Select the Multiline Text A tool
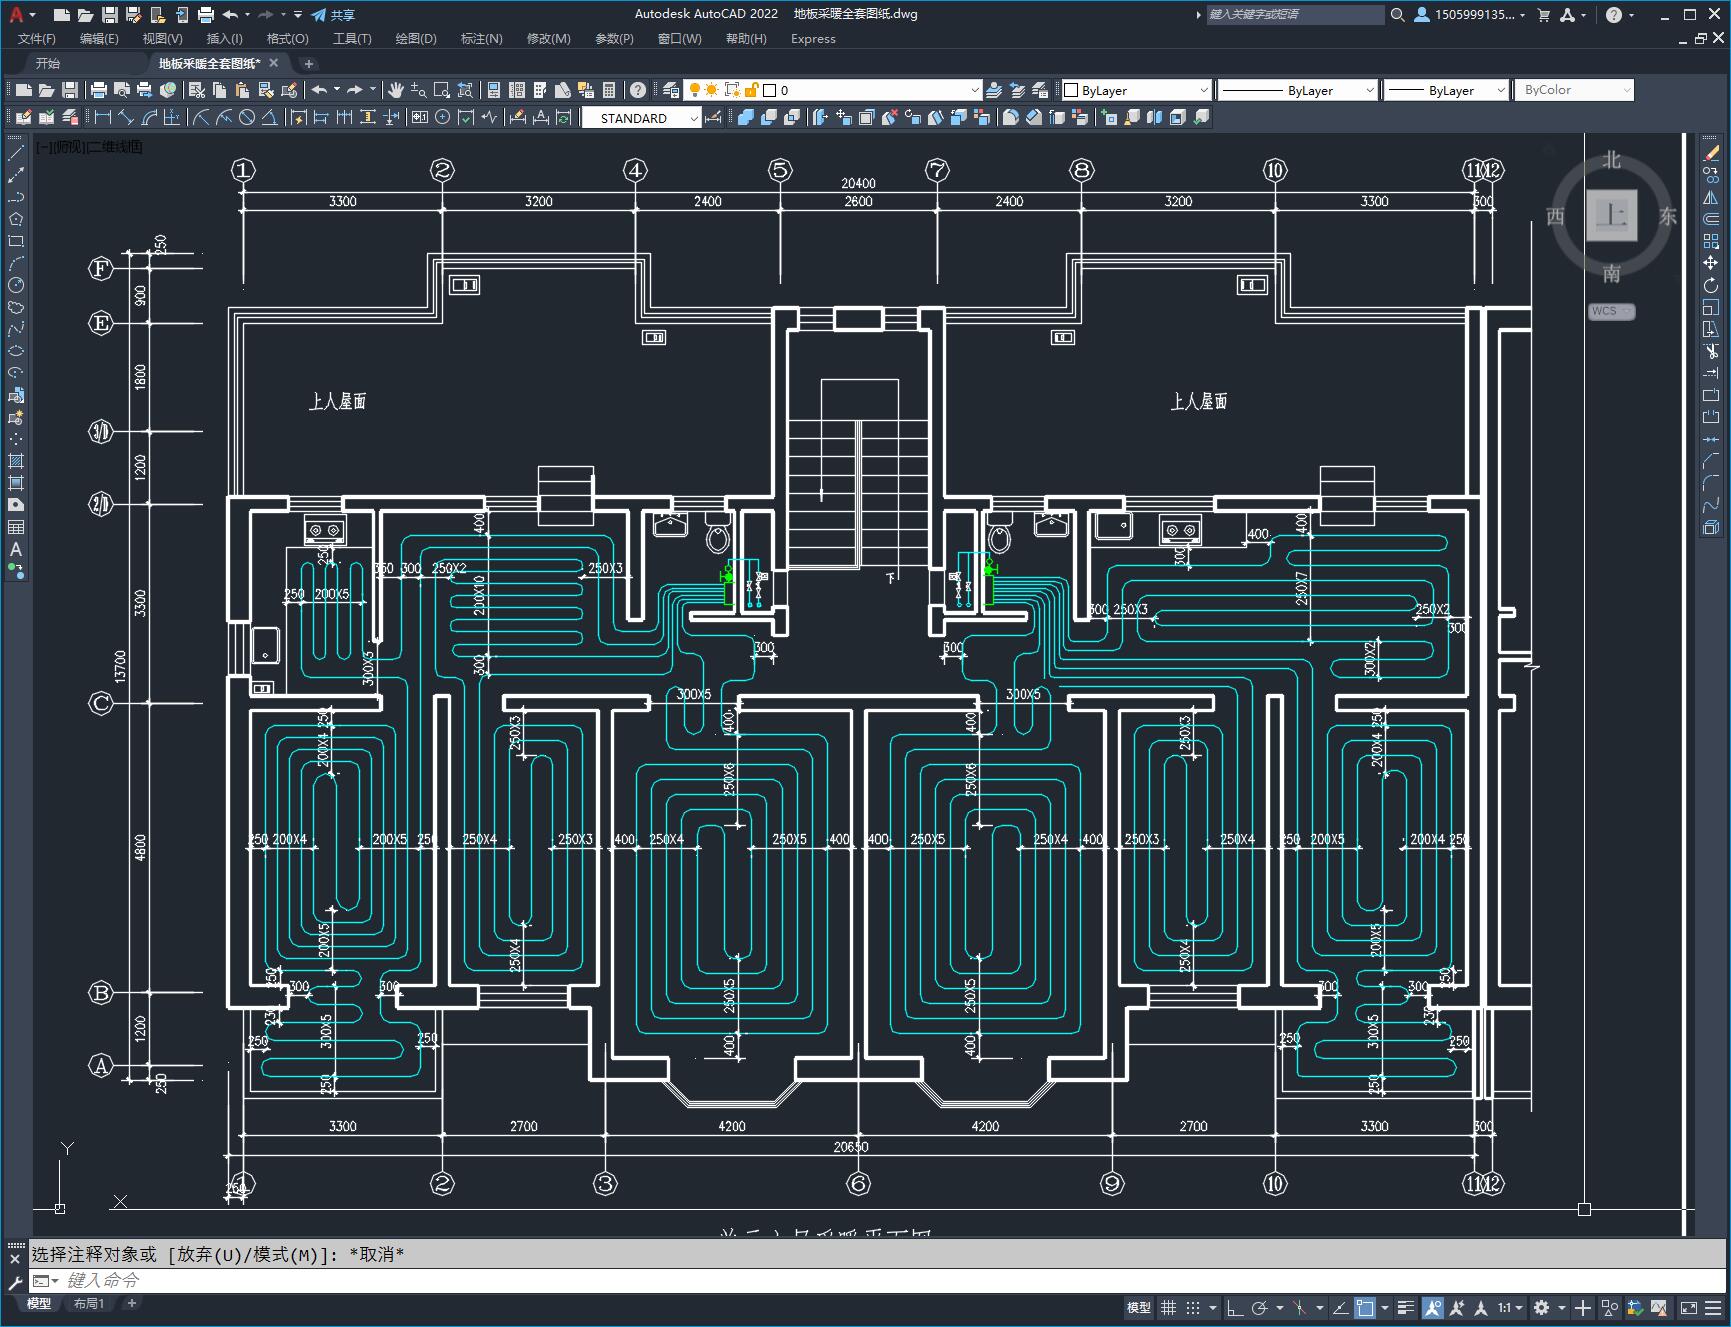 tap(16, 549)
